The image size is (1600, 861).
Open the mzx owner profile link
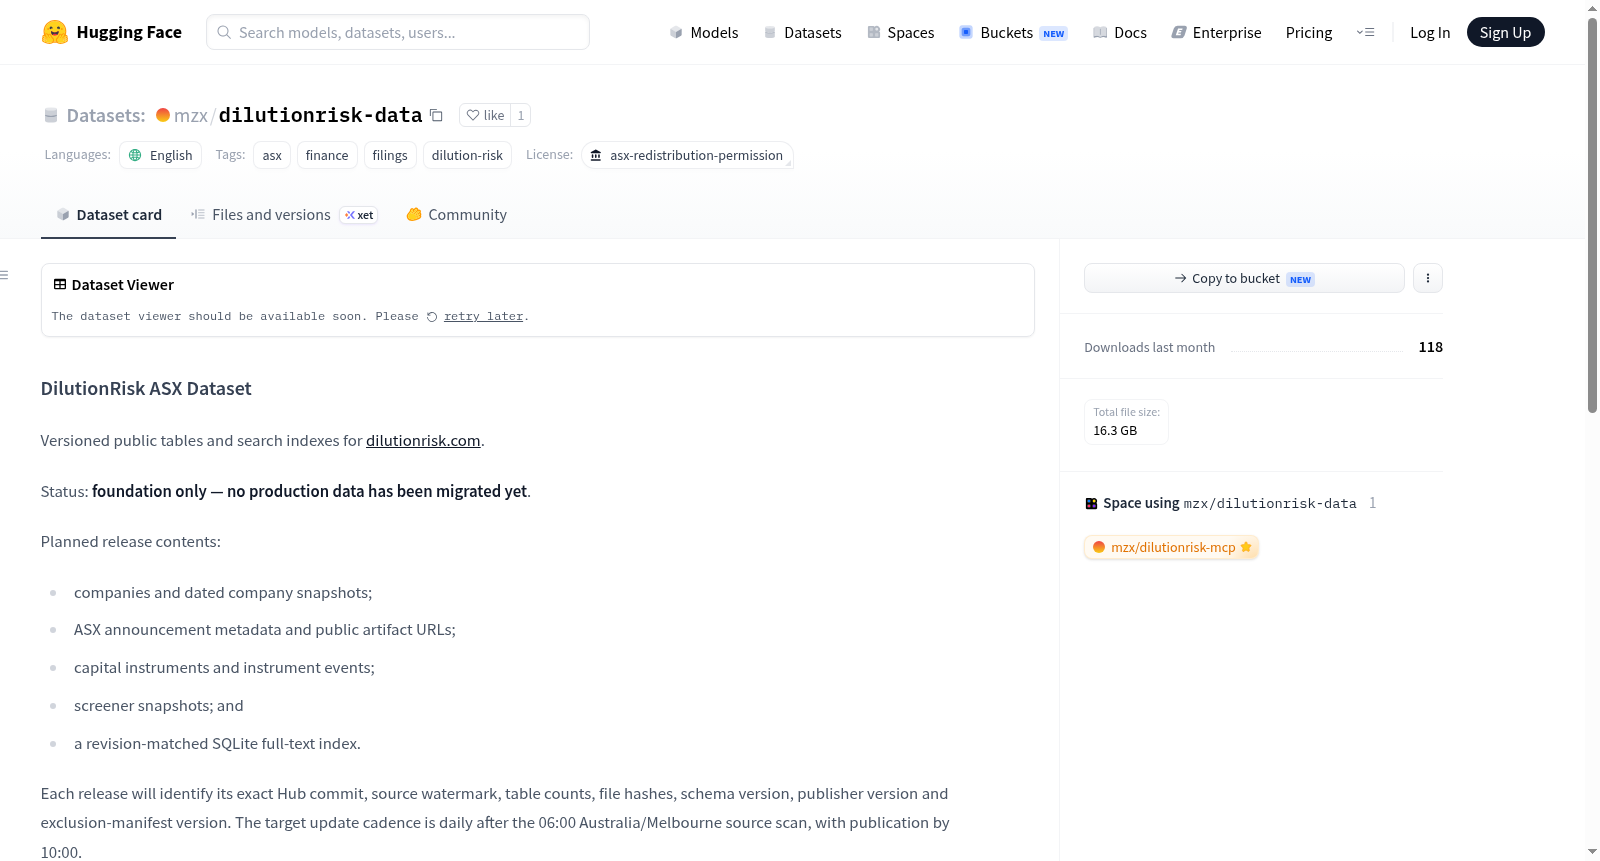point(190,116)
